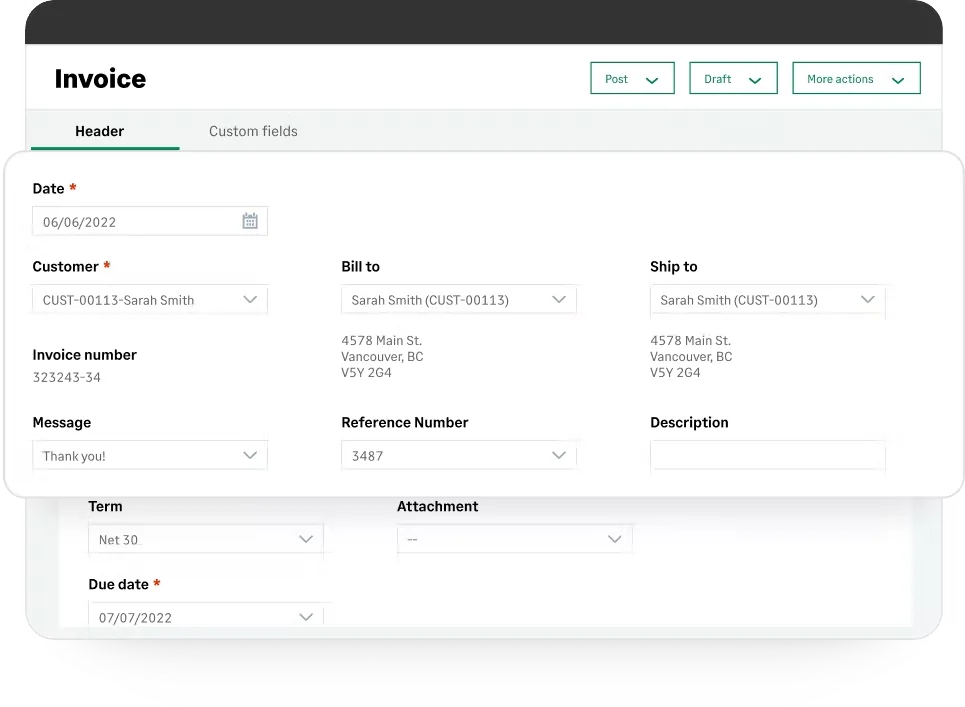Viewport: 965px width, 707px height.
Task: Click Ship to postal code V5Y 2G4
Action: click(675, 372)
